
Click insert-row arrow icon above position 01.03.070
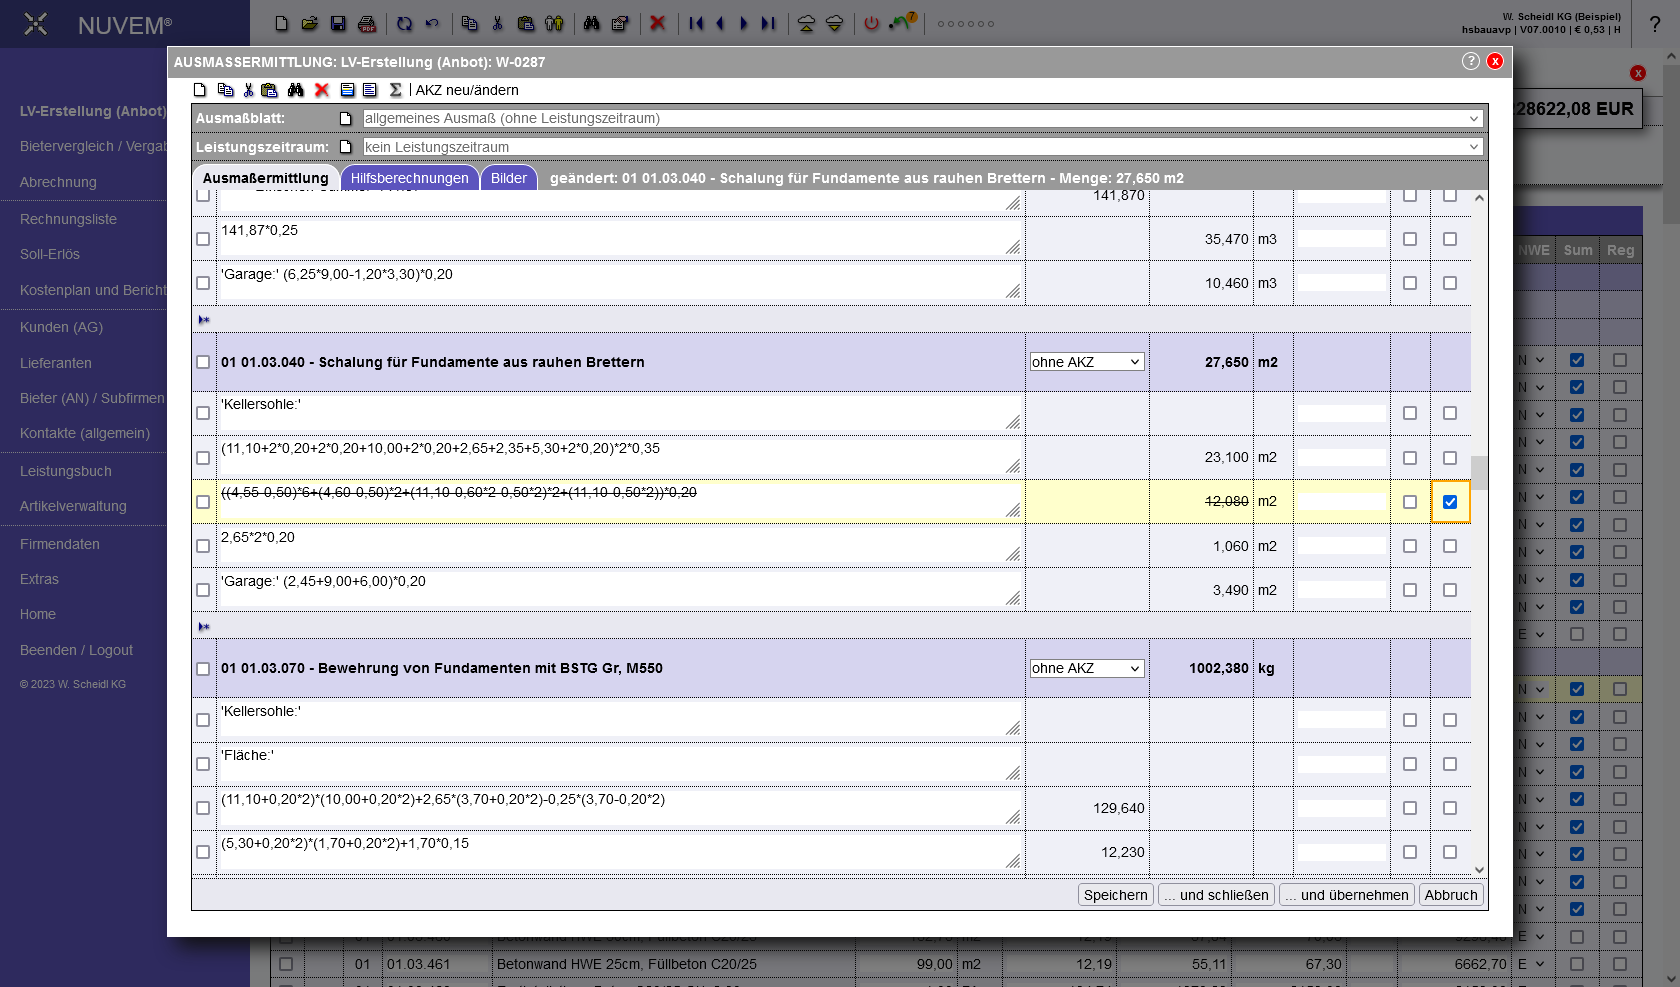pyautogui.click(x=204, y=627)
